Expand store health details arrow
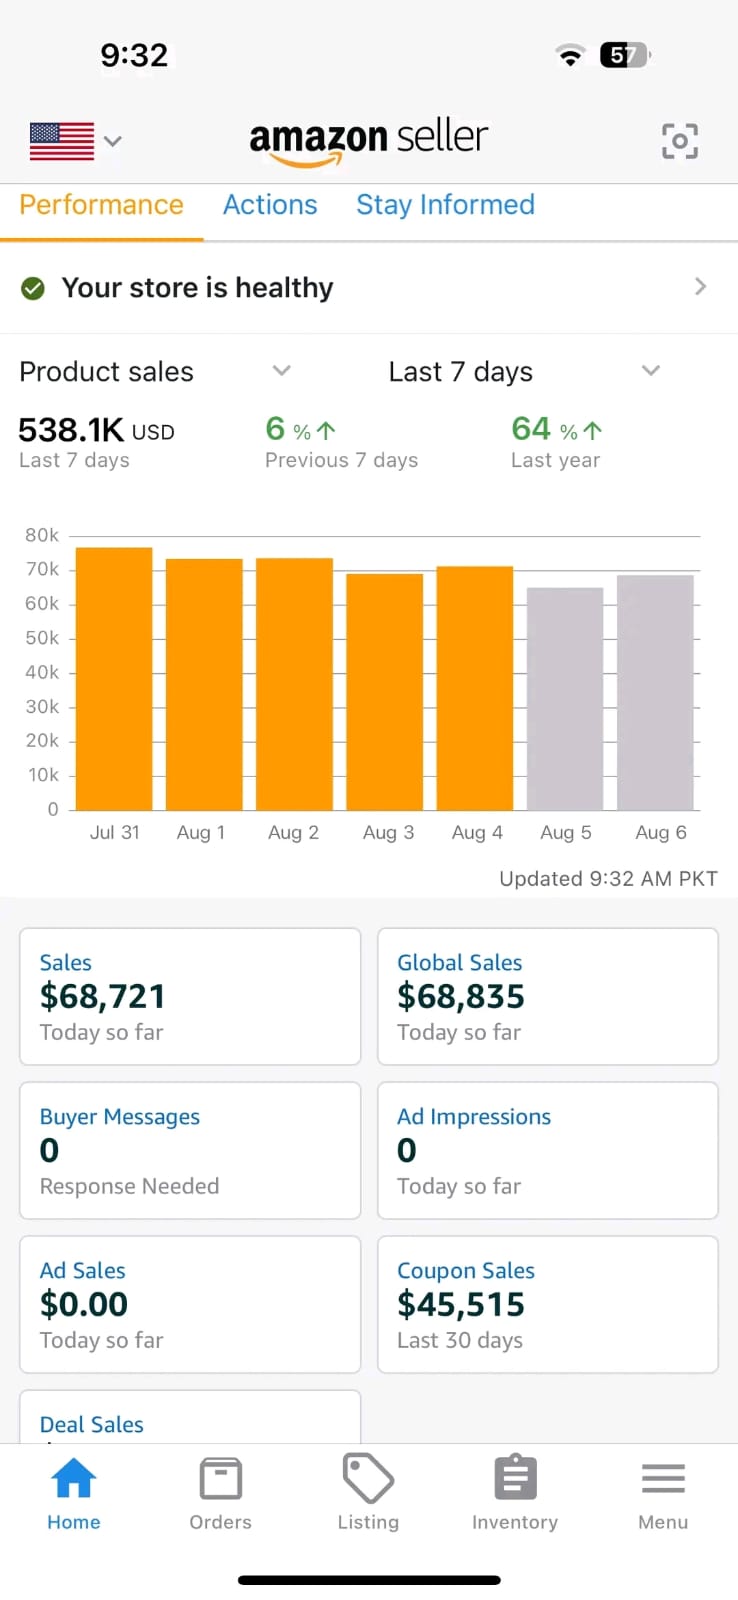 (x=700, y=287)
